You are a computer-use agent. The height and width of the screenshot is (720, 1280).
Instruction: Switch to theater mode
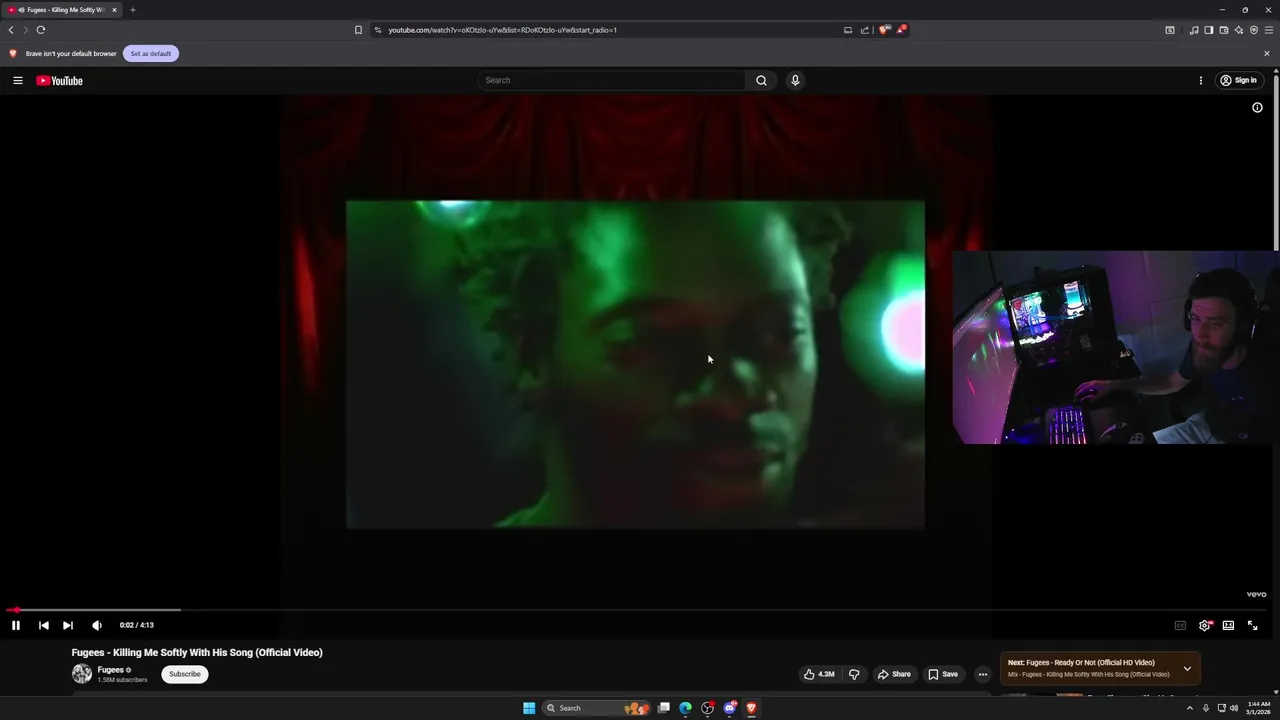pyautogui.click(x=1228, y=625)
